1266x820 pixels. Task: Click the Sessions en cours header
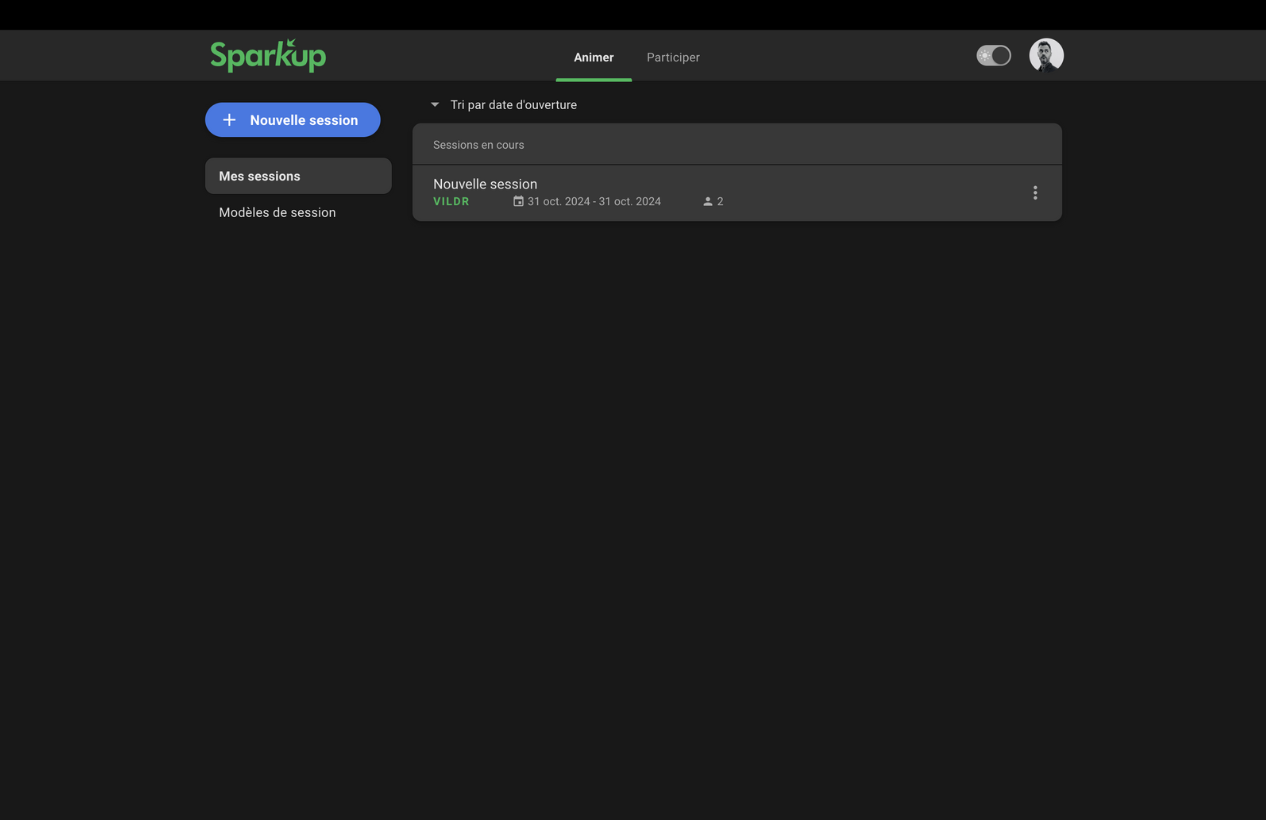point(478,145)
